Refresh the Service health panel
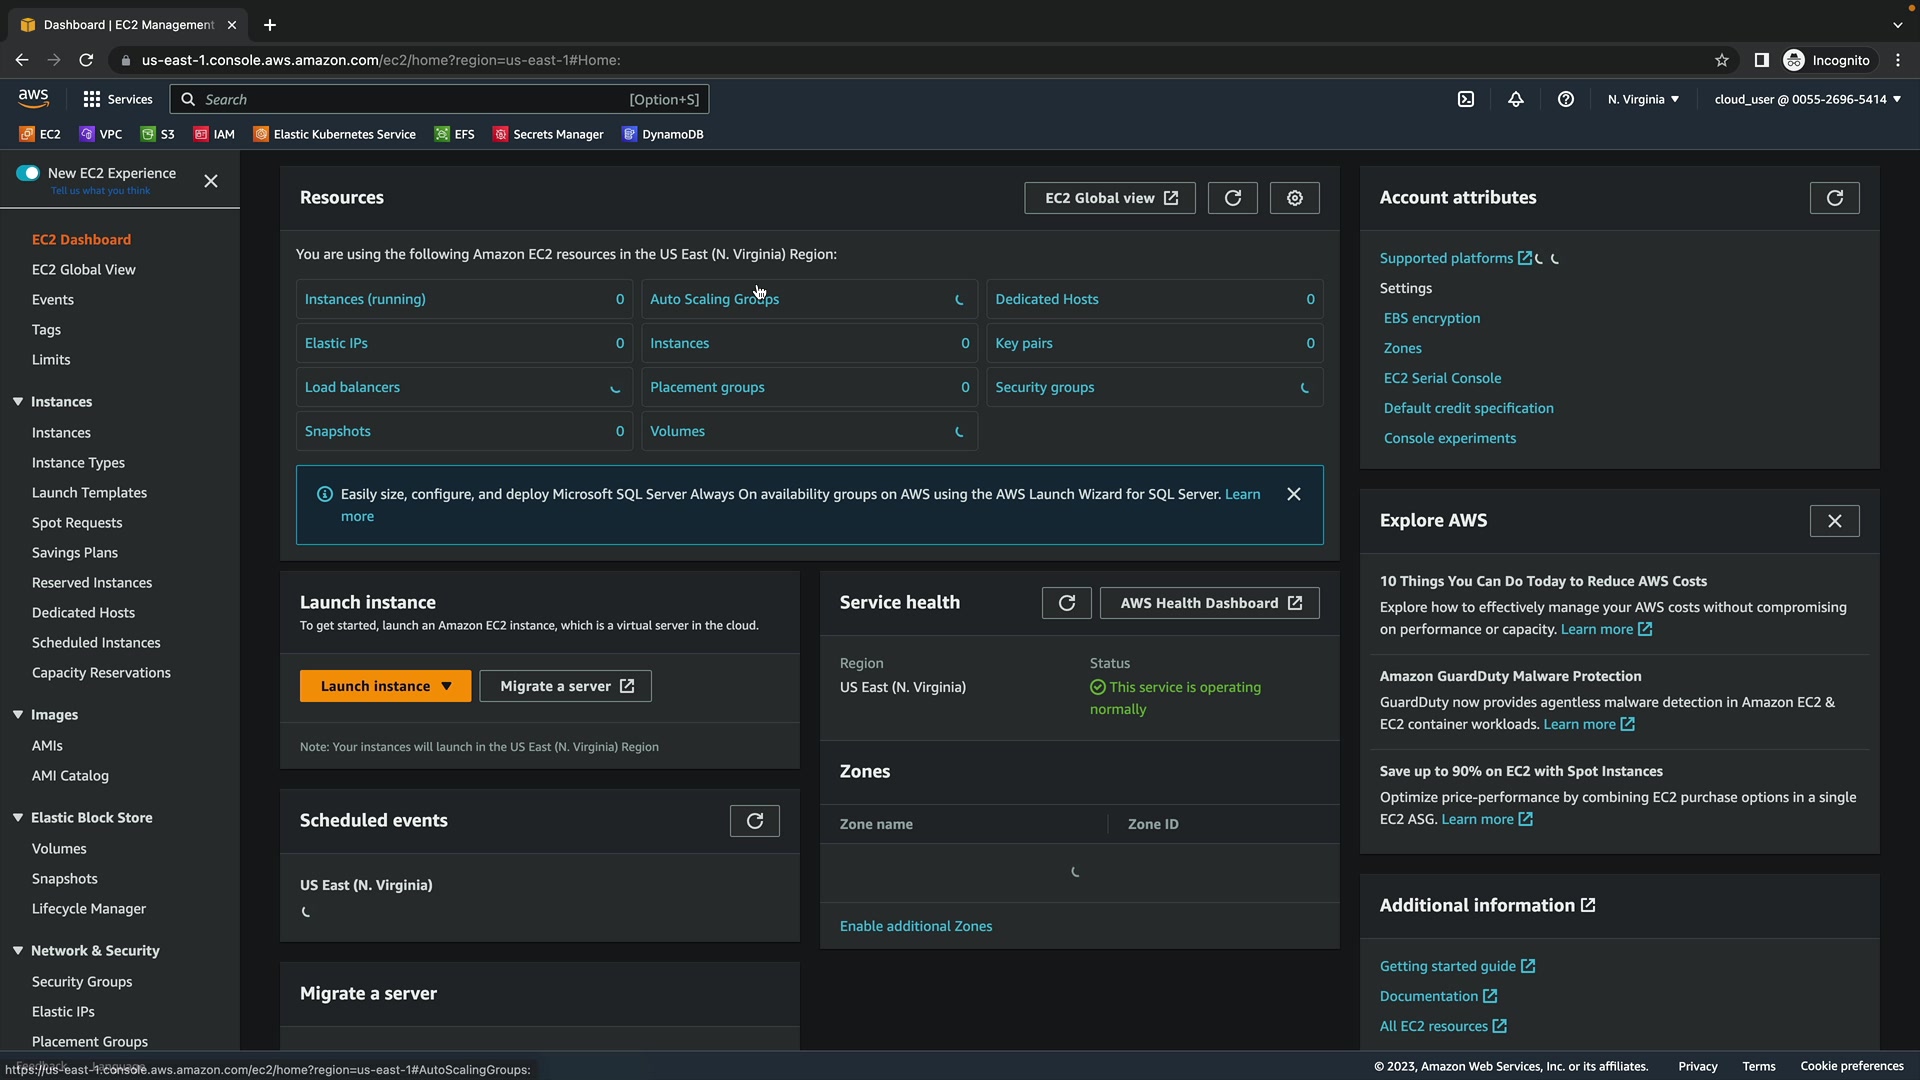This screenshot has height=1080, width=1920. click(1066, 603)
